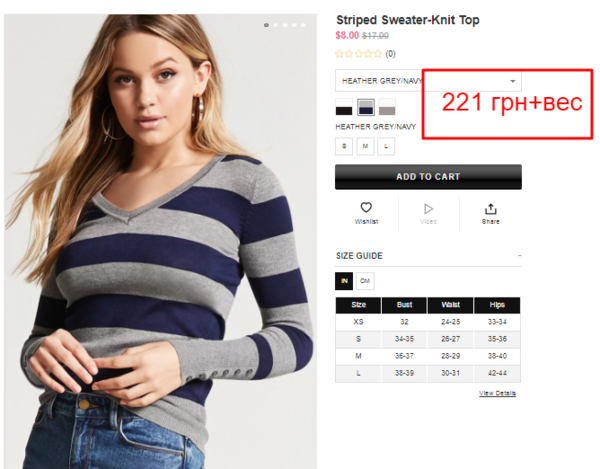Select size M button
600x469 pixels.
[365, 146]
